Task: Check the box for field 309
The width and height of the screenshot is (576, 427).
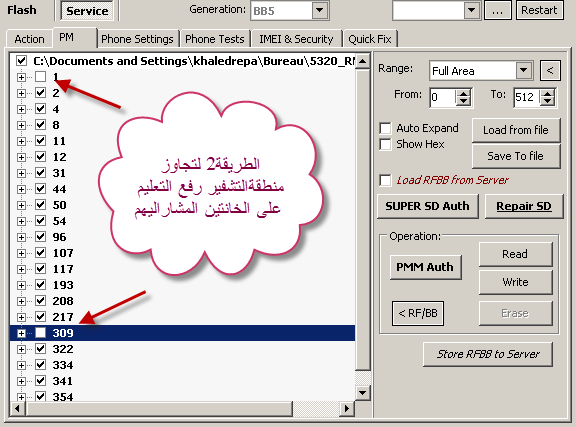Action: (40, 333)
